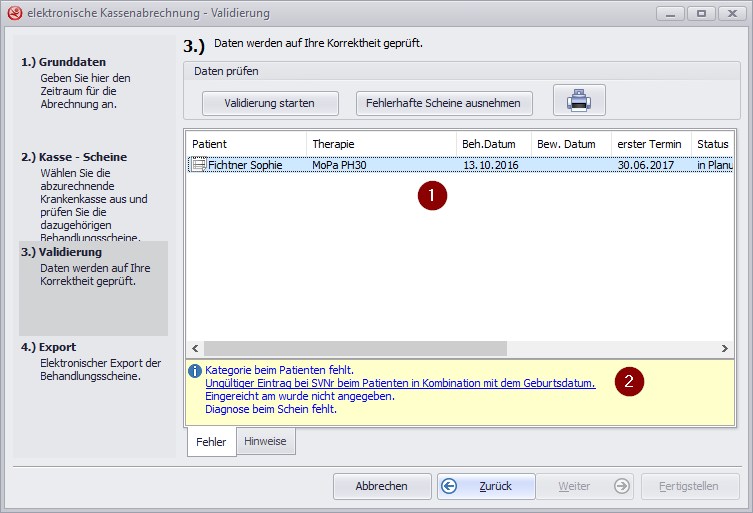This screenshot has height=513, width=753.
Task: Sort by the Therapie column header
Action: tap(380, 144)
